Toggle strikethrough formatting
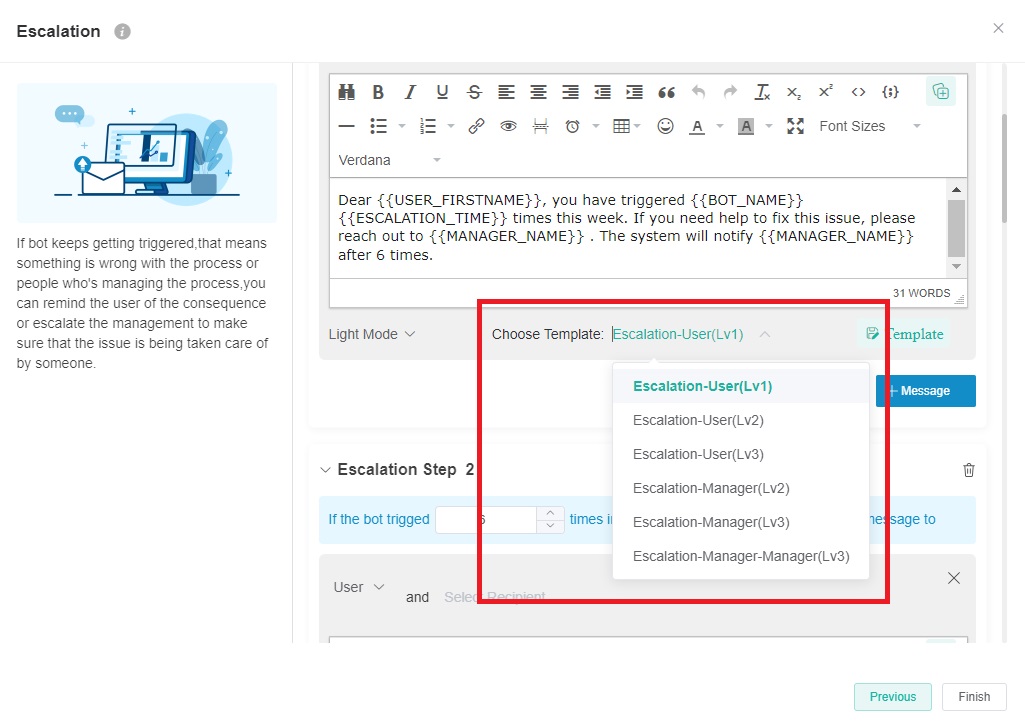 (x=474, y=92)
